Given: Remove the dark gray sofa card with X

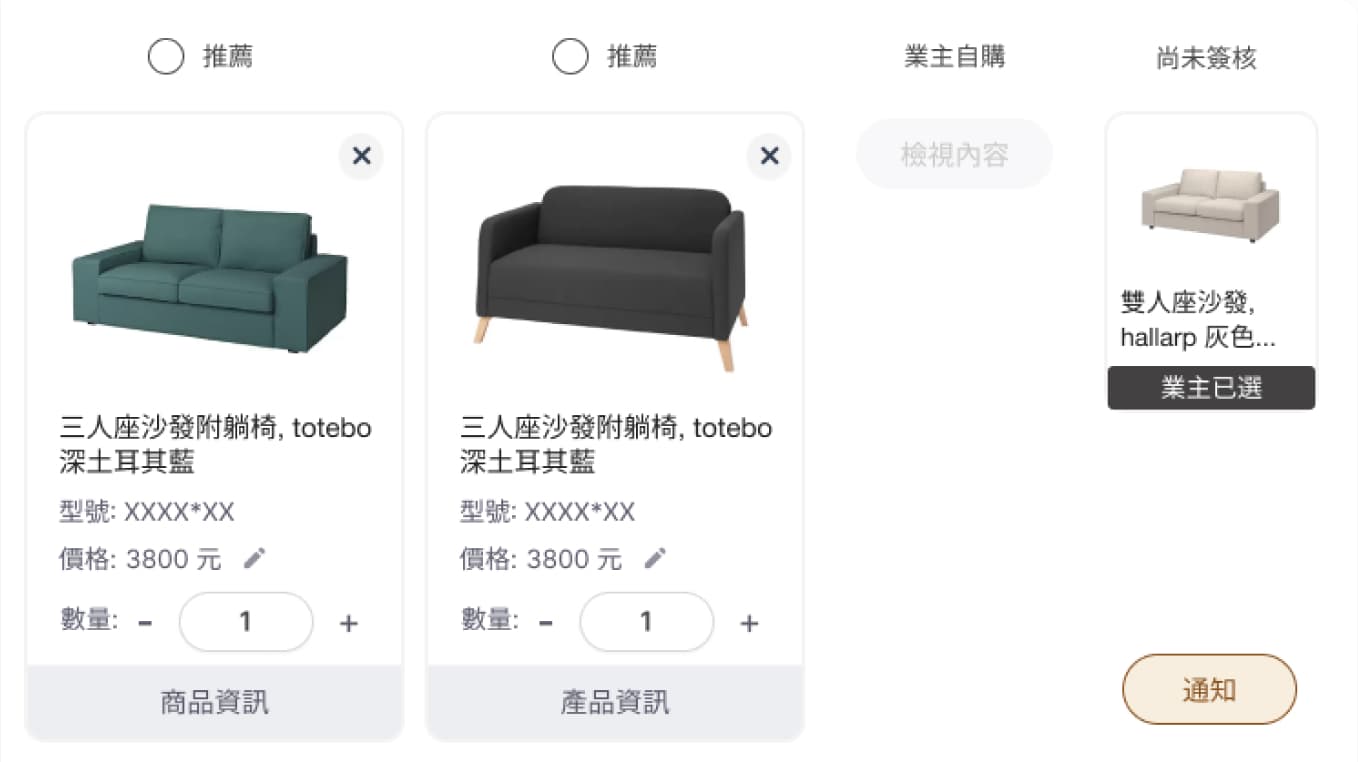Looking at the screenshot, I should (769, 156).
